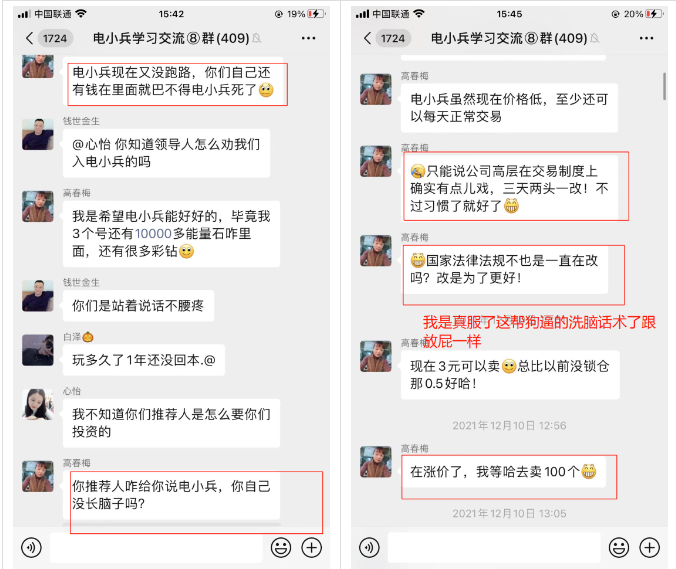The height and width of the screenshot is (569, 676).
Task: Tap the blue 10000 number link
Action: [x=153, y=234]
